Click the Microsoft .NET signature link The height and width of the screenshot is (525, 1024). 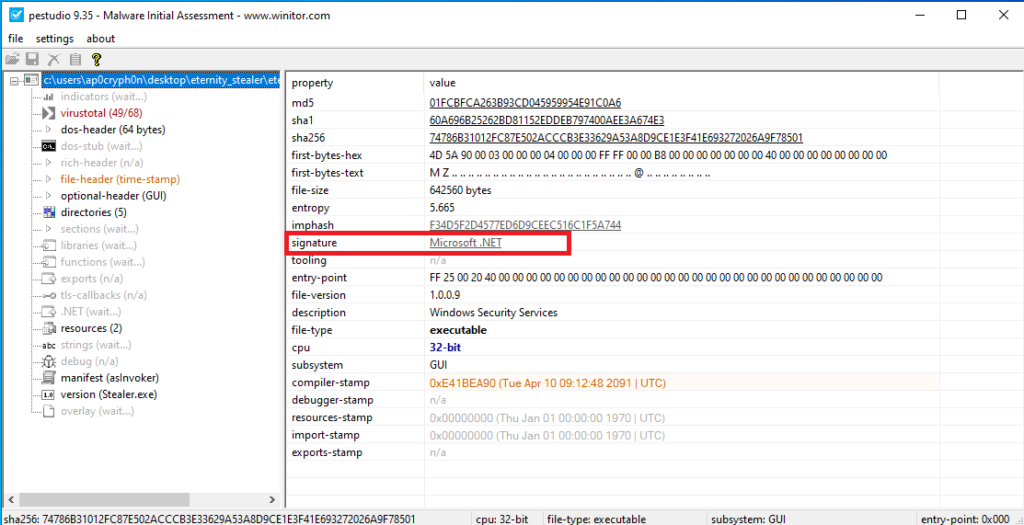click(466, 242)
